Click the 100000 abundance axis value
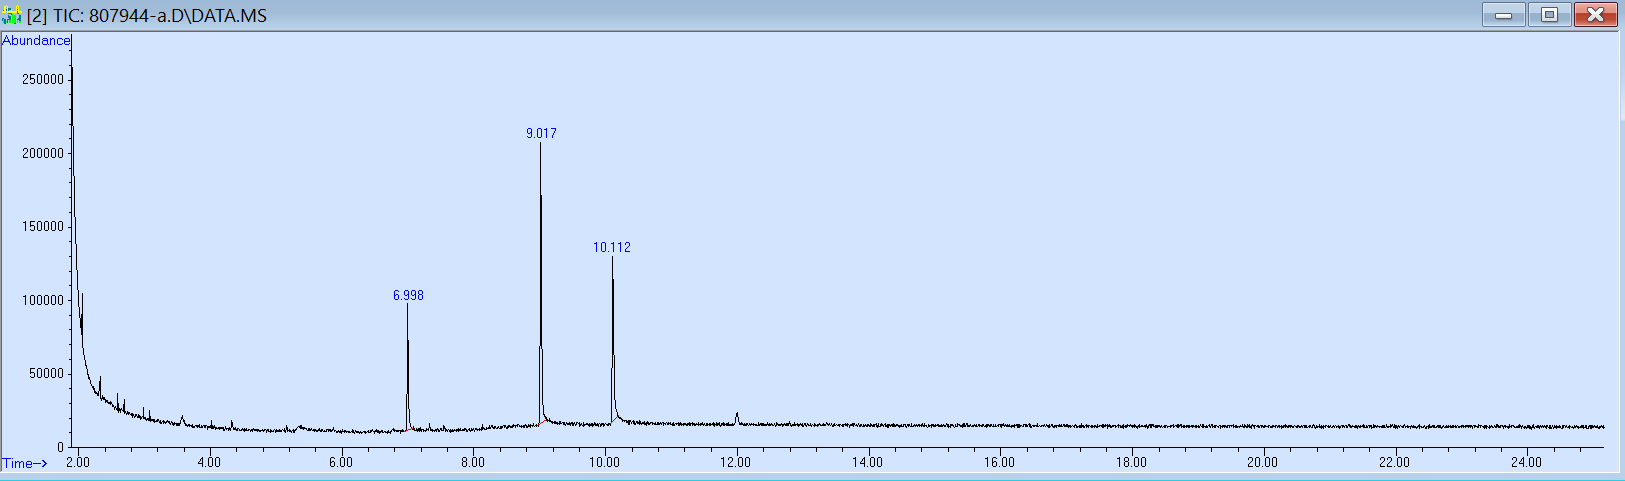This screenshot has width=1625, height=481. (43, 300)
